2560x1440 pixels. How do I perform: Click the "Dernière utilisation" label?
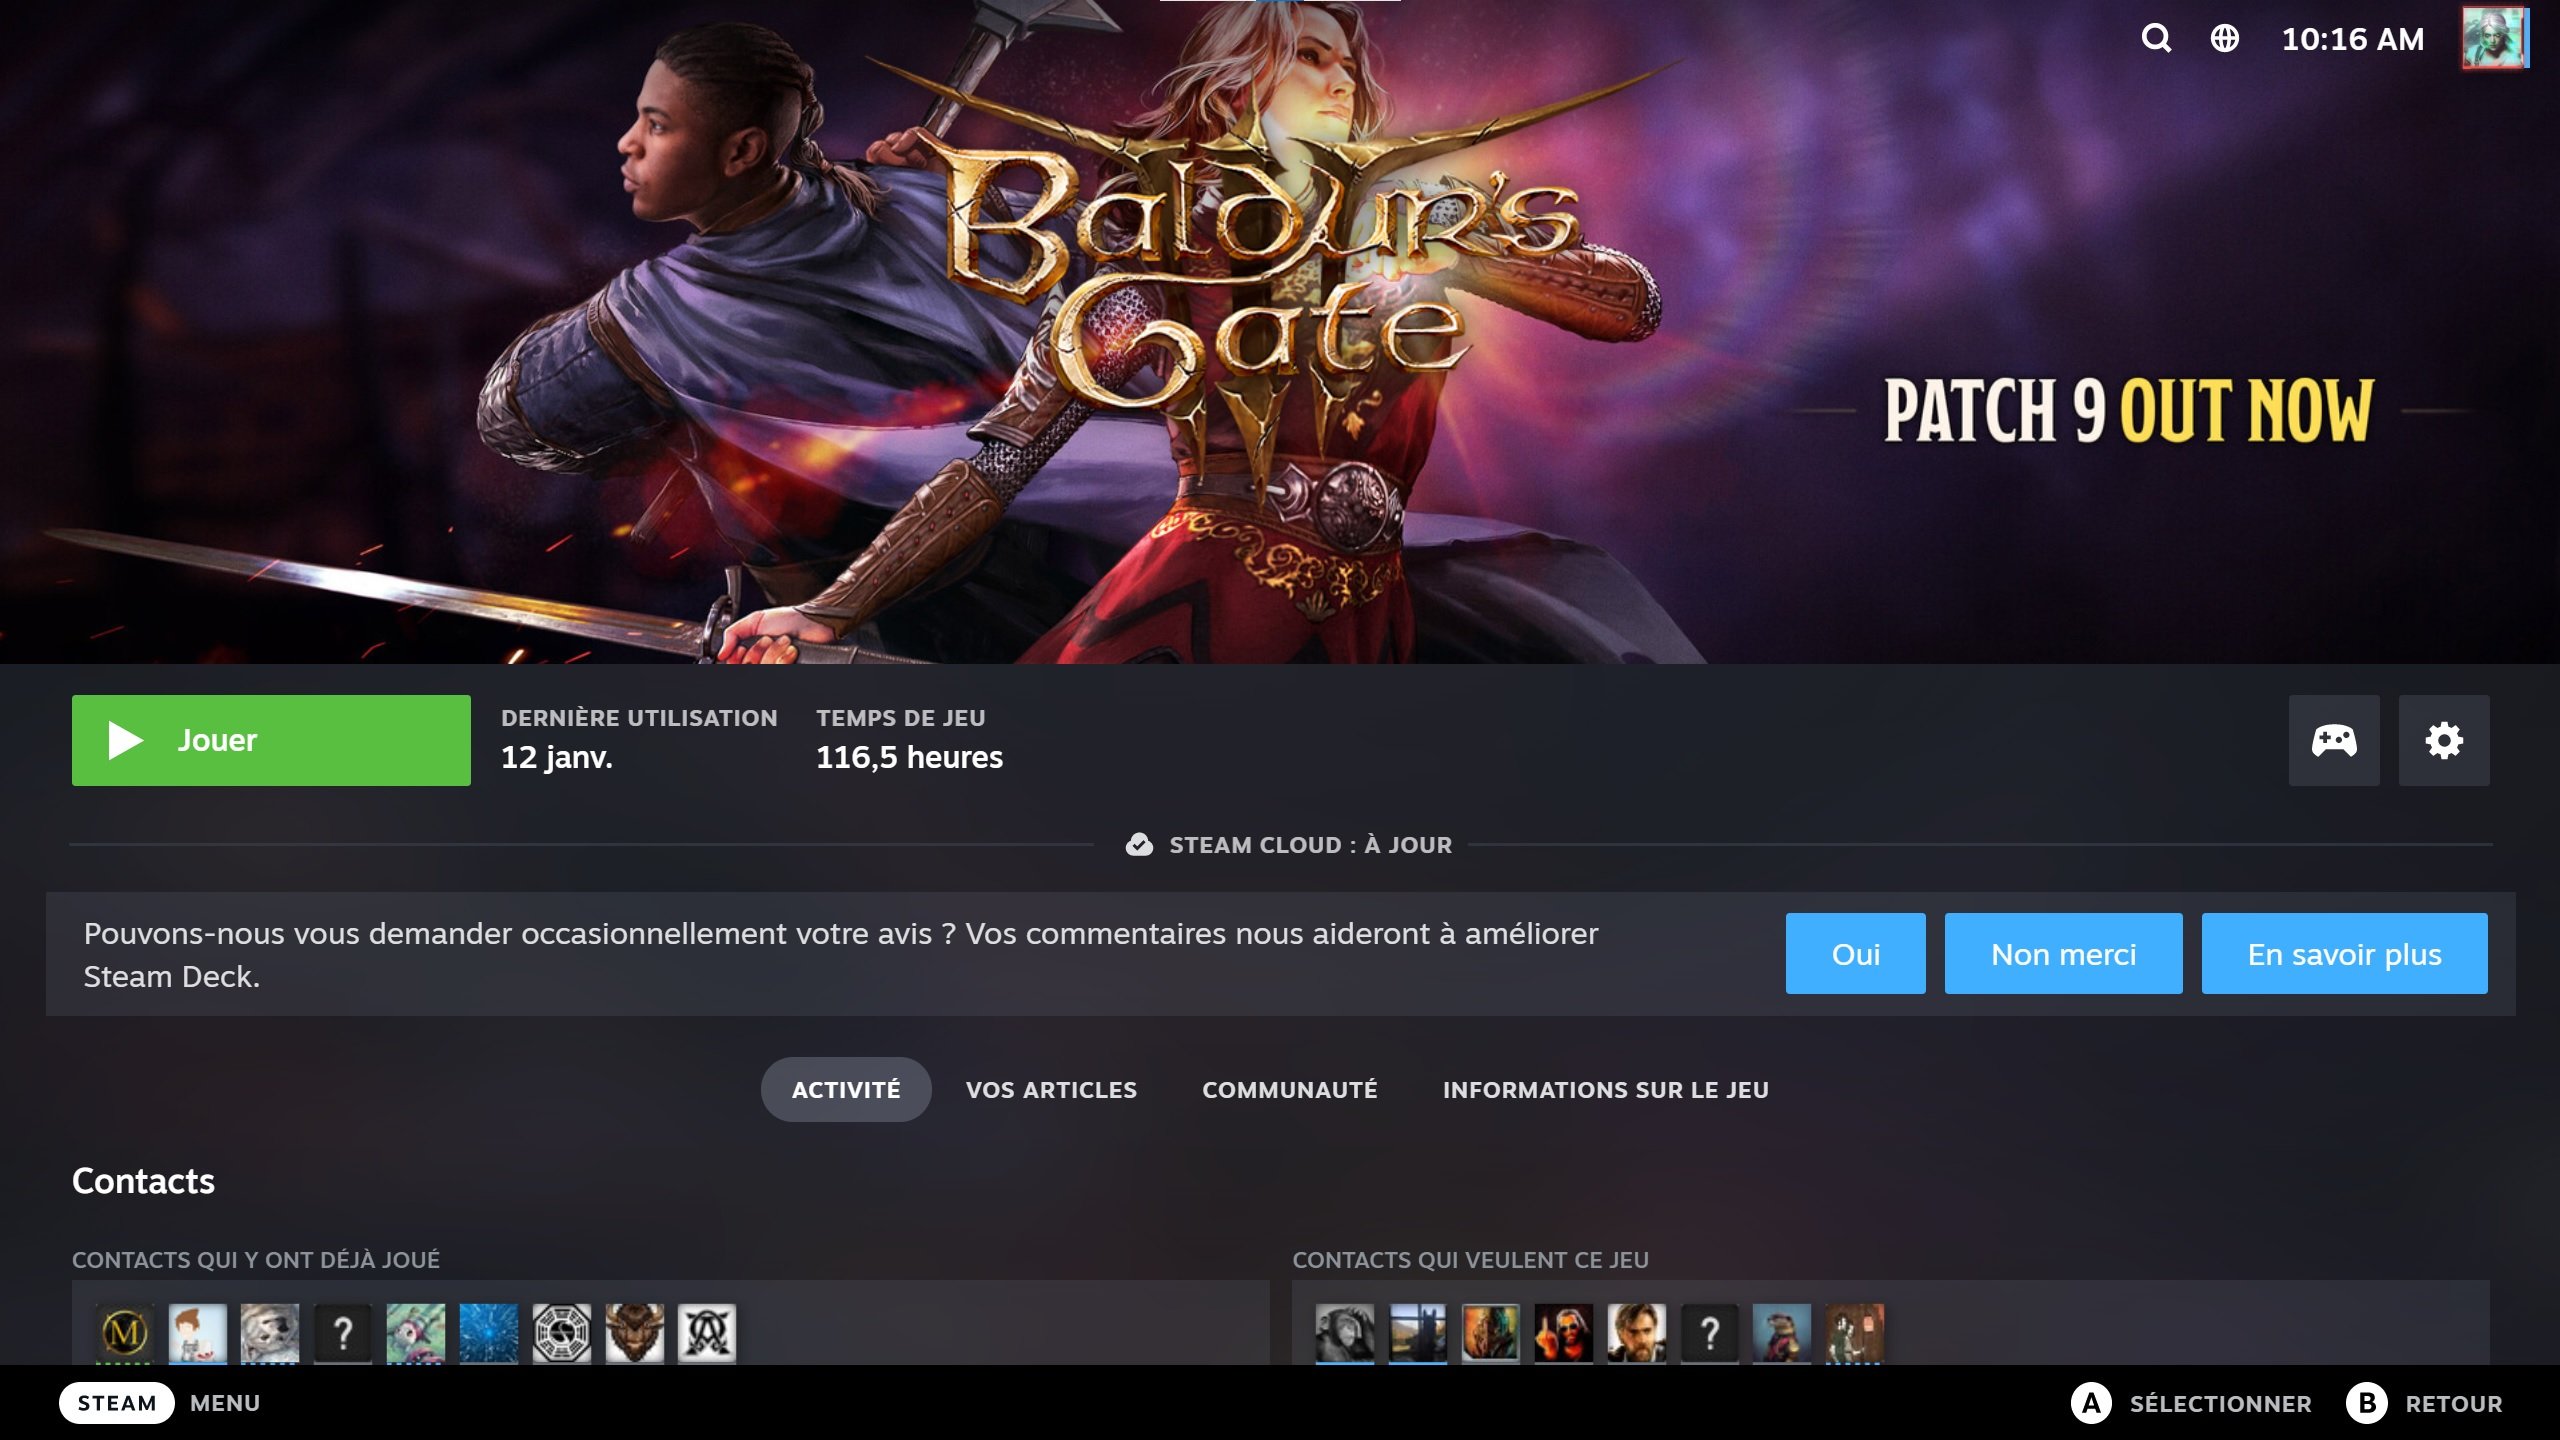[639, 718]
